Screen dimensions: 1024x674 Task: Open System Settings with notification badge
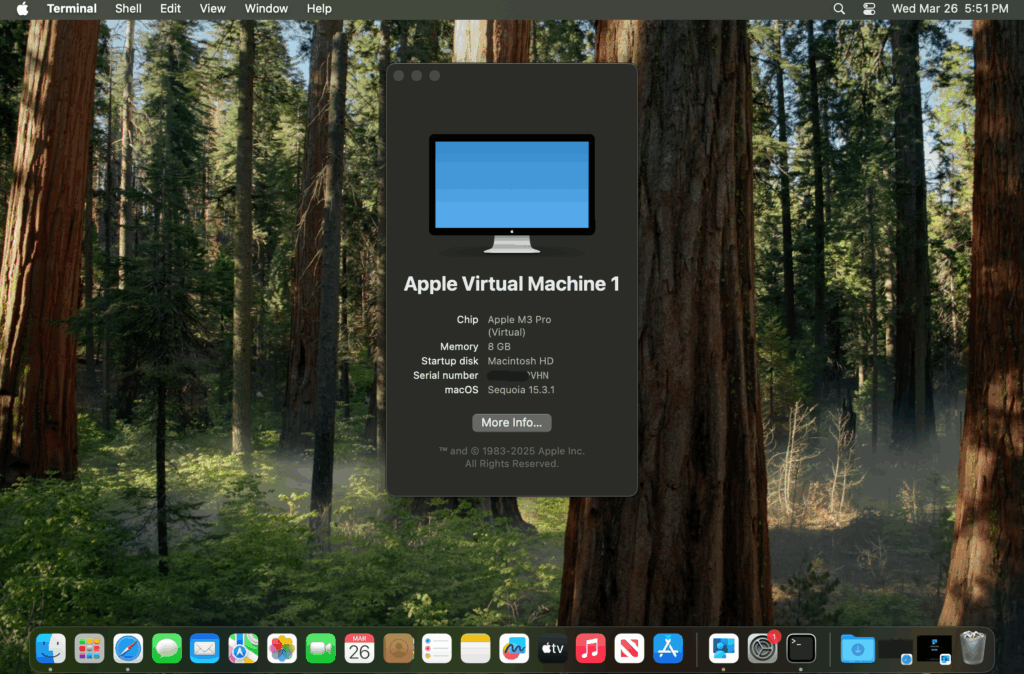(761, 648)
